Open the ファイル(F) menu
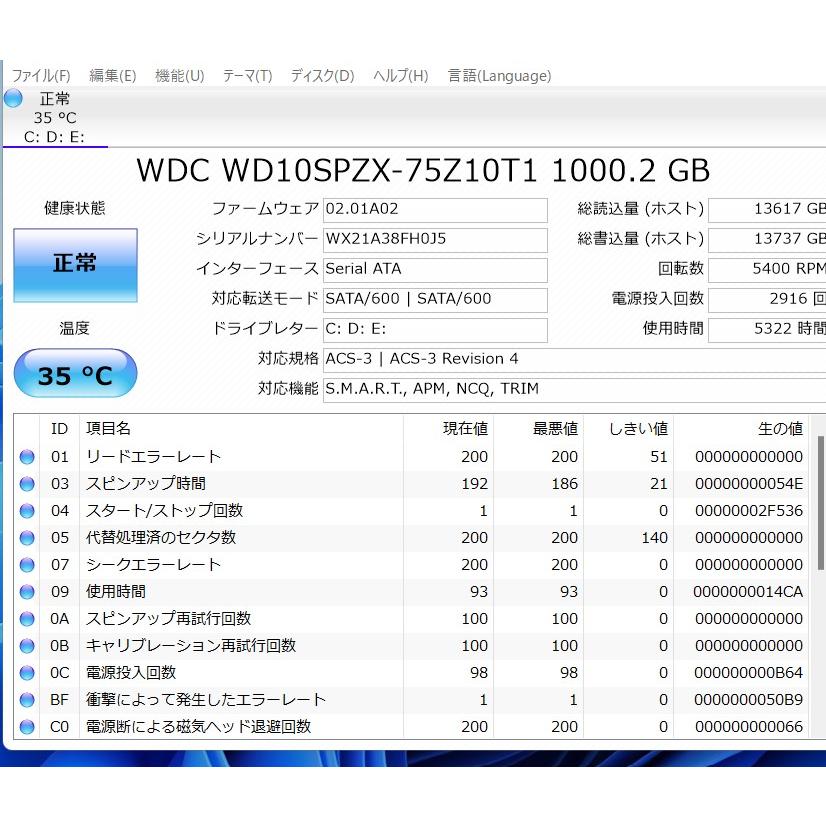Viewport: 826px width, 826px height. point(40,75)
